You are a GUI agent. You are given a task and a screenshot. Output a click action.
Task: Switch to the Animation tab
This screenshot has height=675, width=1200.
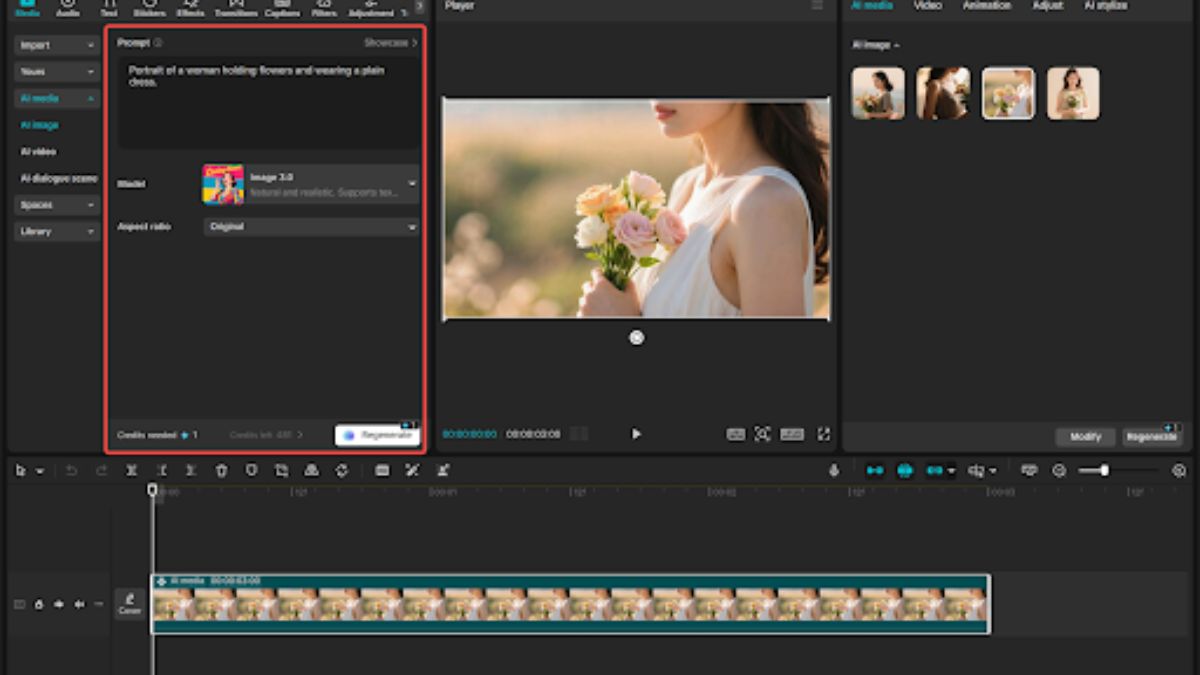[x=986, y=6]
